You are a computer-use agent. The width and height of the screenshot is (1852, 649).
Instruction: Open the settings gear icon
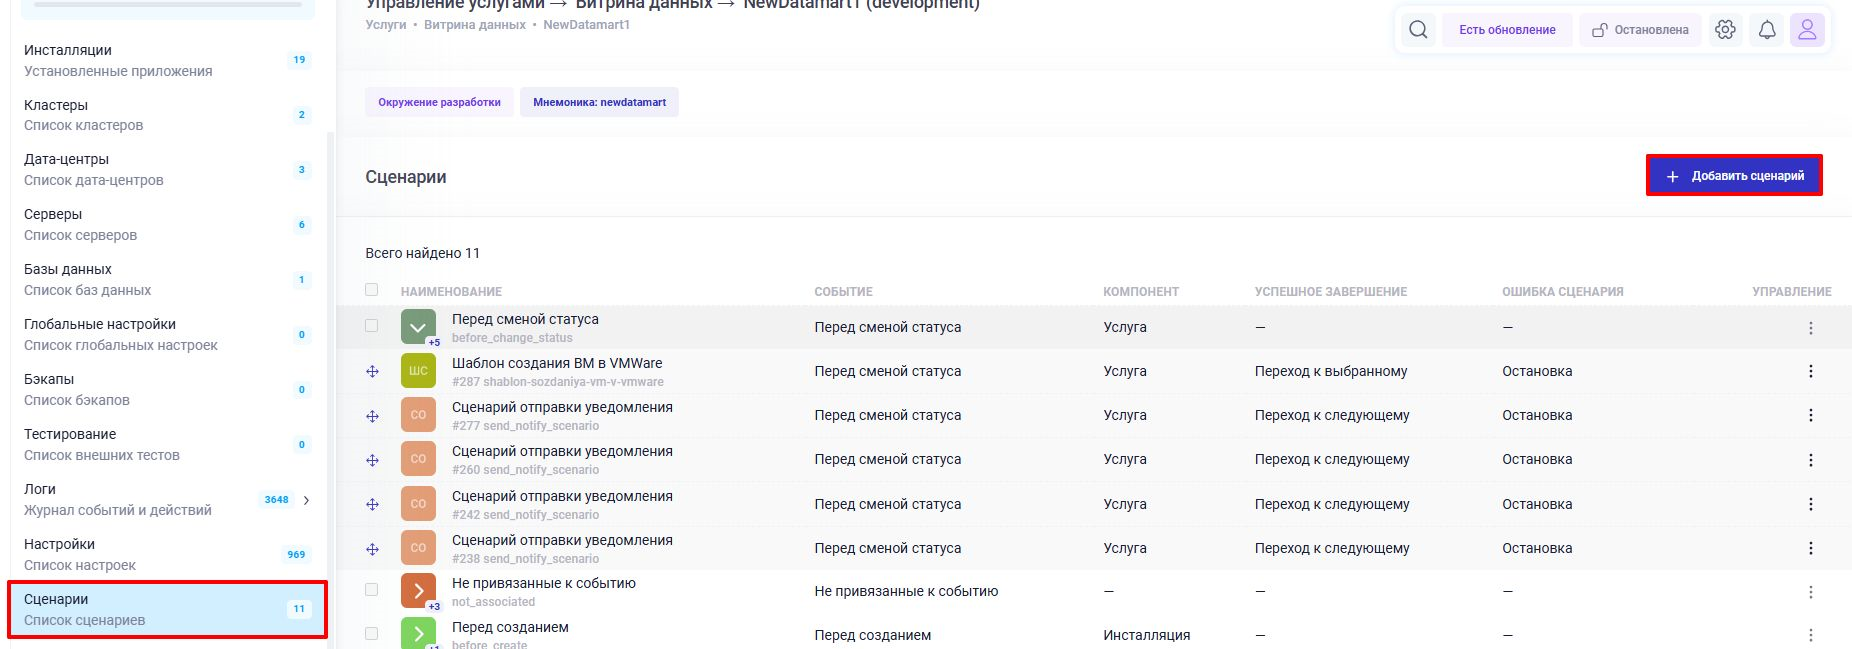[1725, 30]
